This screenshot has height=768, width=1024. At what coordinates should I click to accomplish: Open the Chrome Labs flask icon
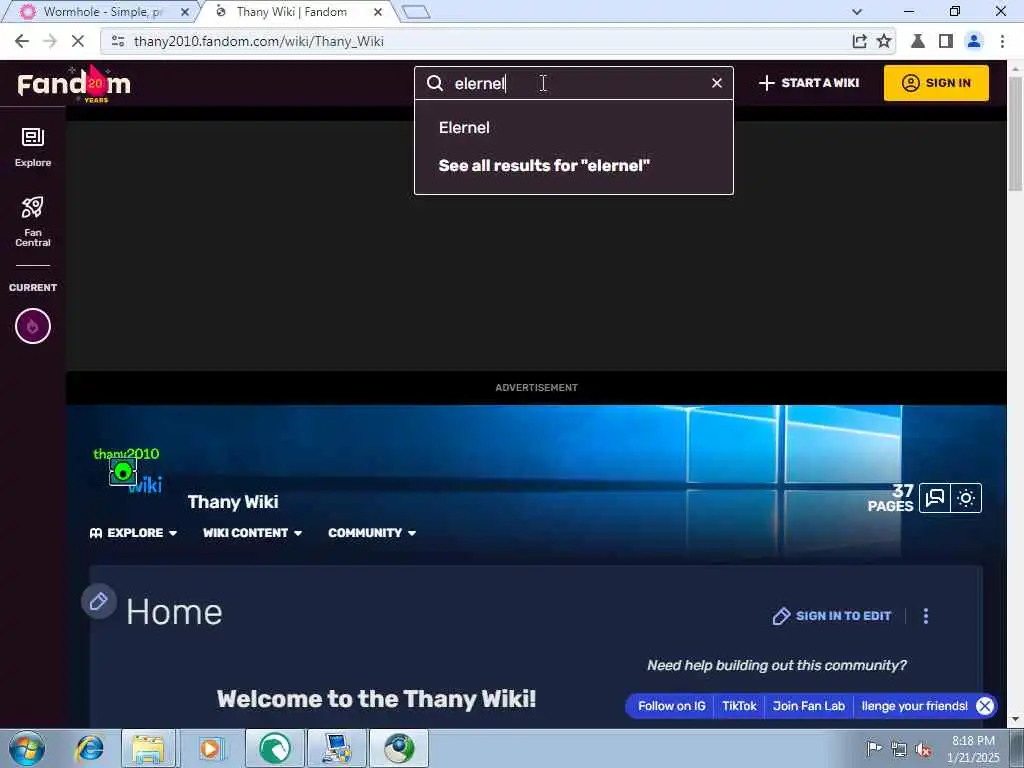918,41
